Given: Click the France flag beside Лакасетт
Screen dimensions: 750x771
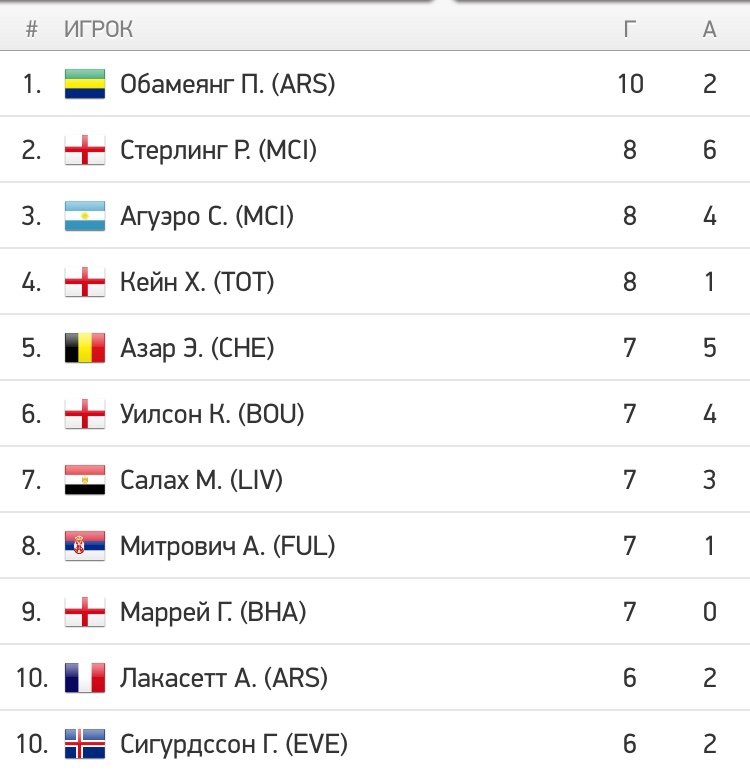Looking at the screenshot, I should tap(85, 678).
